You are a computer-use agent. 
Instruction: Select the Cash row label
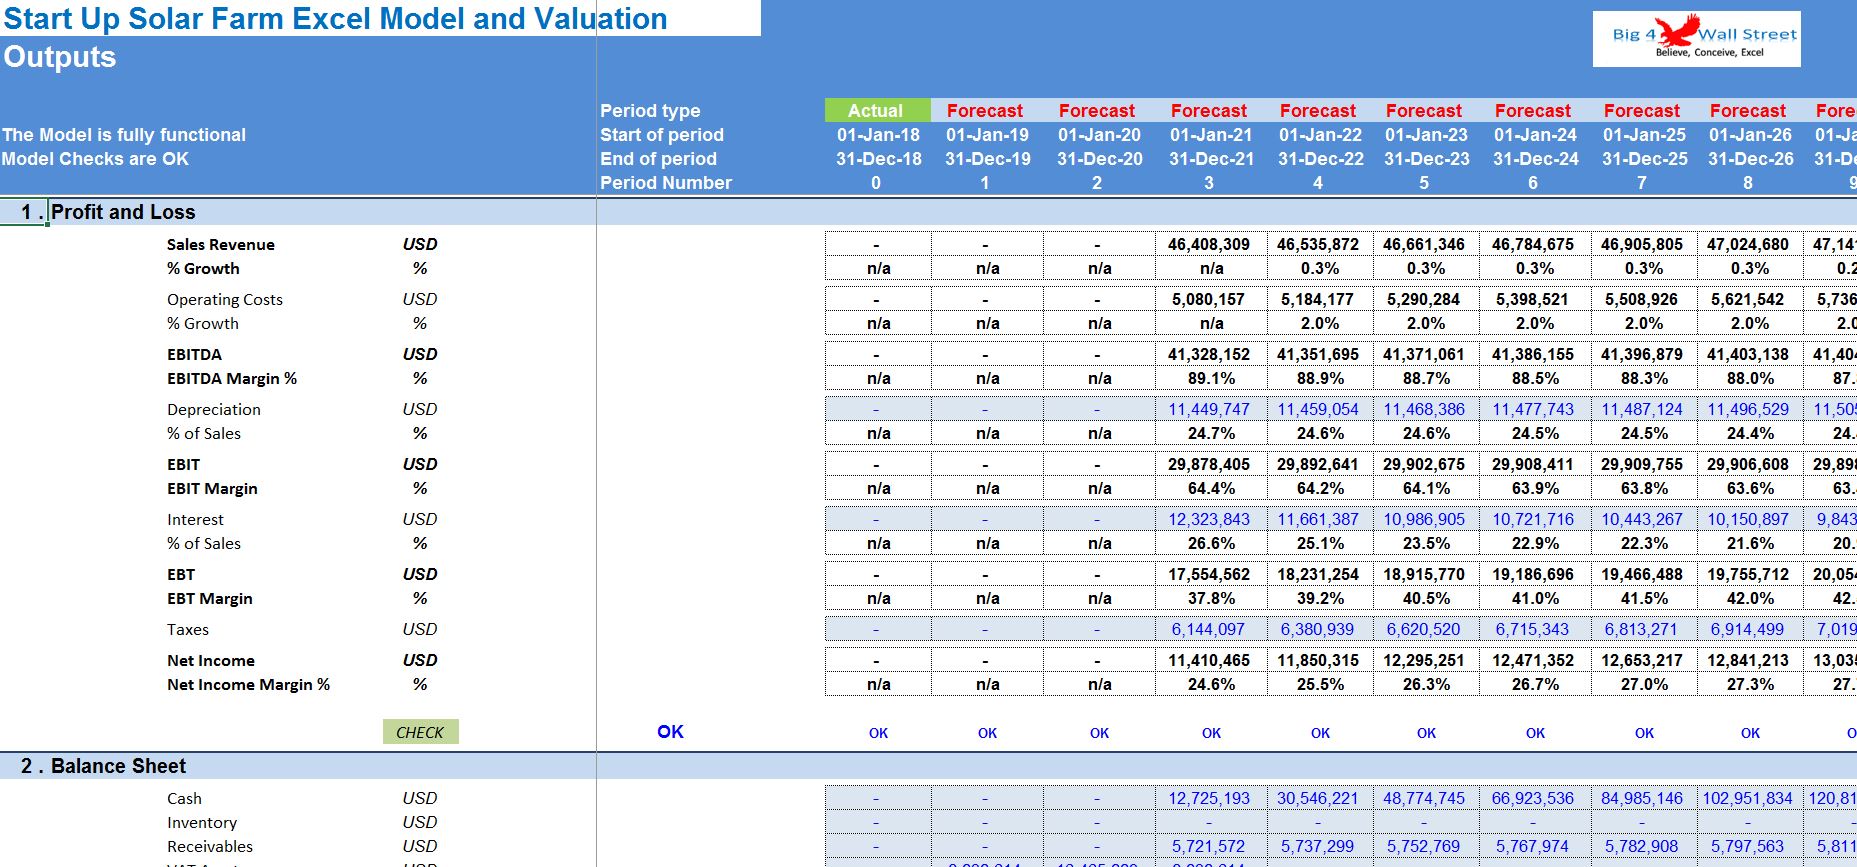coord(184,798)
